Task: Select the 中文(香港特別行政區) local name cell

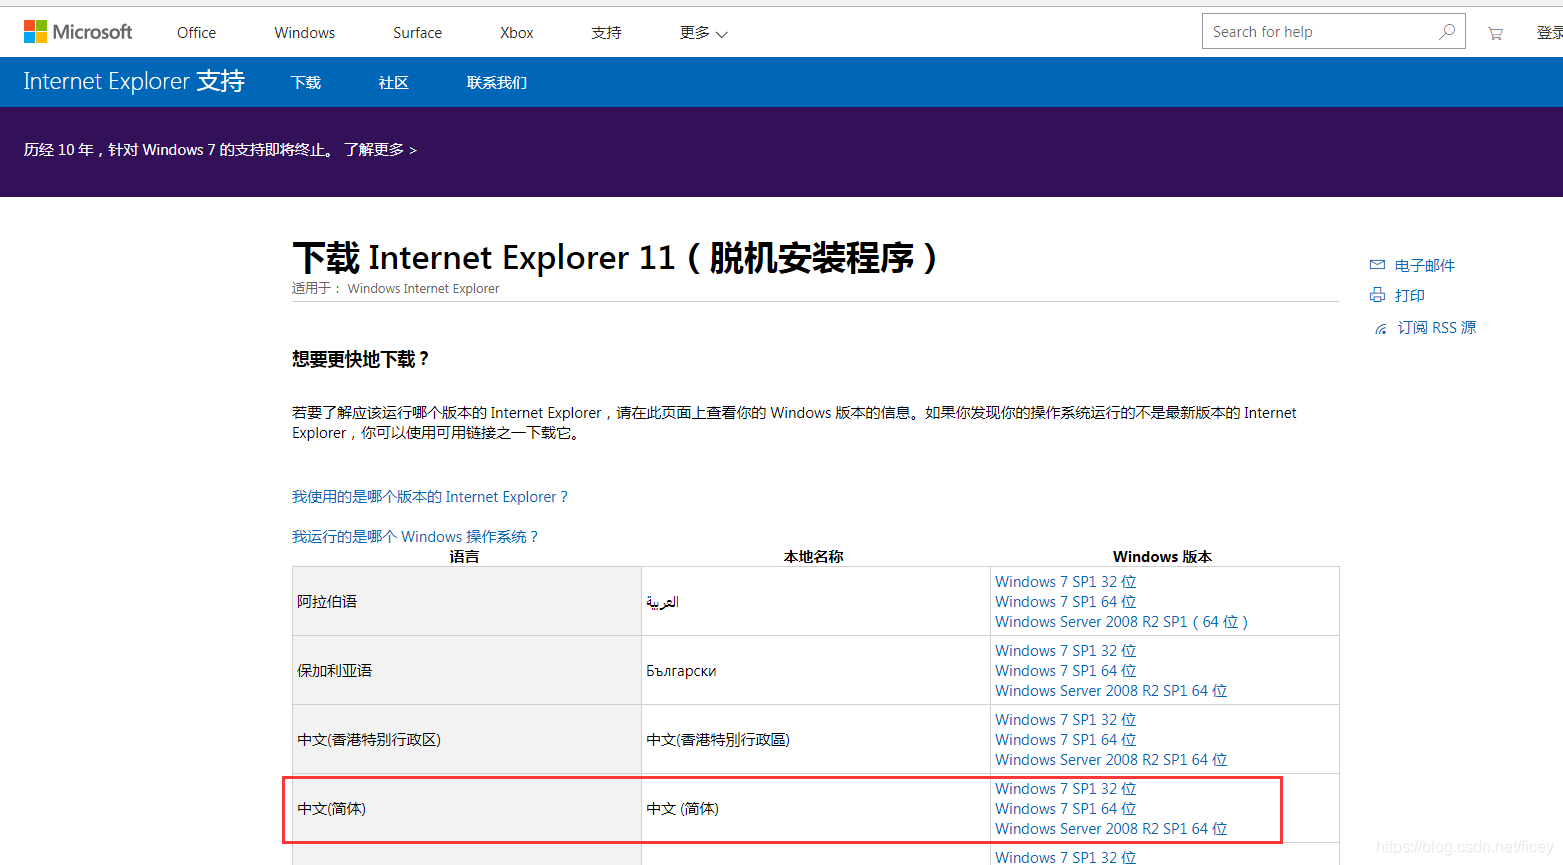Action: (x=816, y=739)
